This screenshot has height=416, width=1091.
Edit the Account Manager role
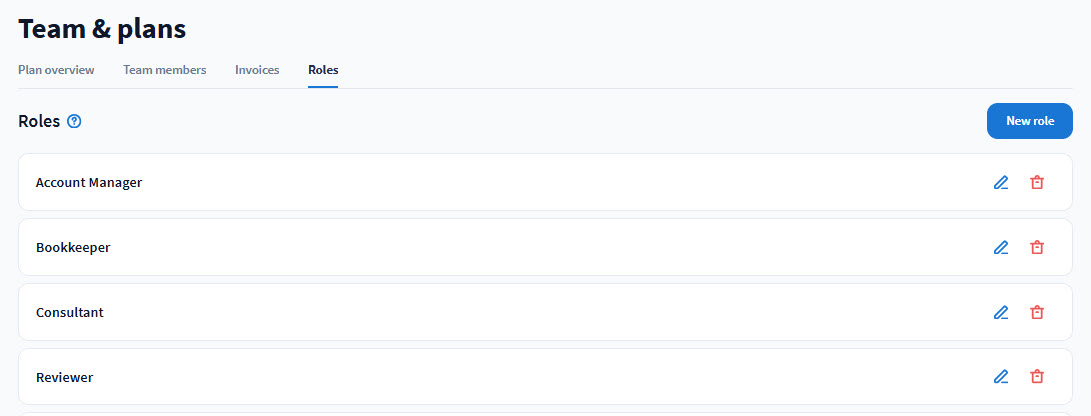point(1001,183)
